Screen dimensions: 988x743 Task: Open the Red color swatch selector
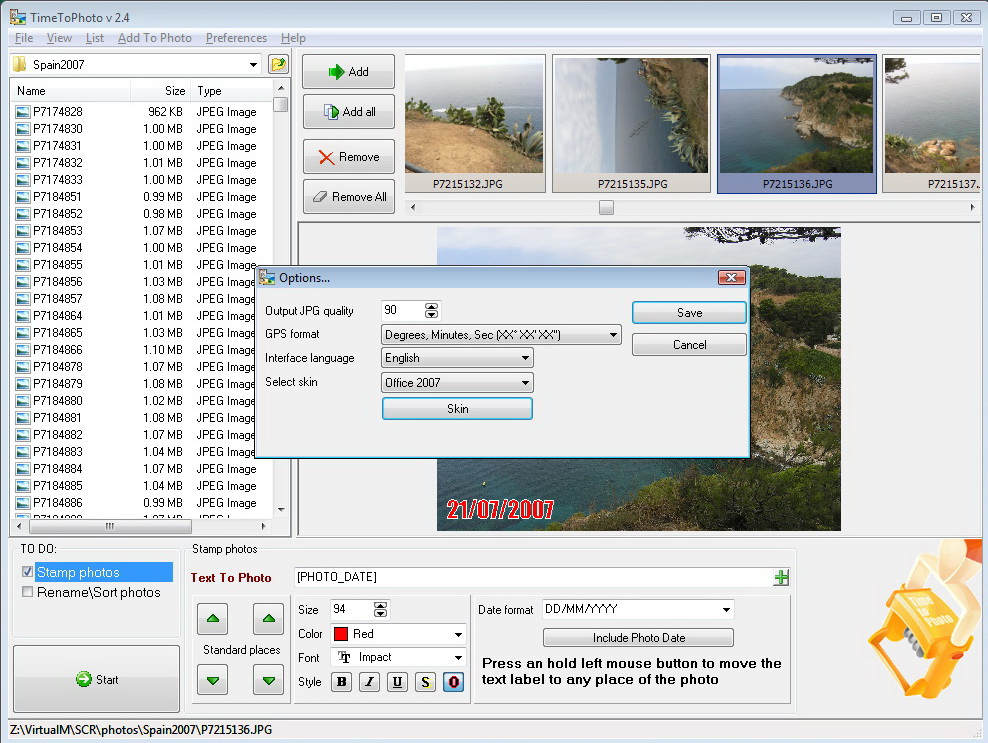tap(399, 634)
